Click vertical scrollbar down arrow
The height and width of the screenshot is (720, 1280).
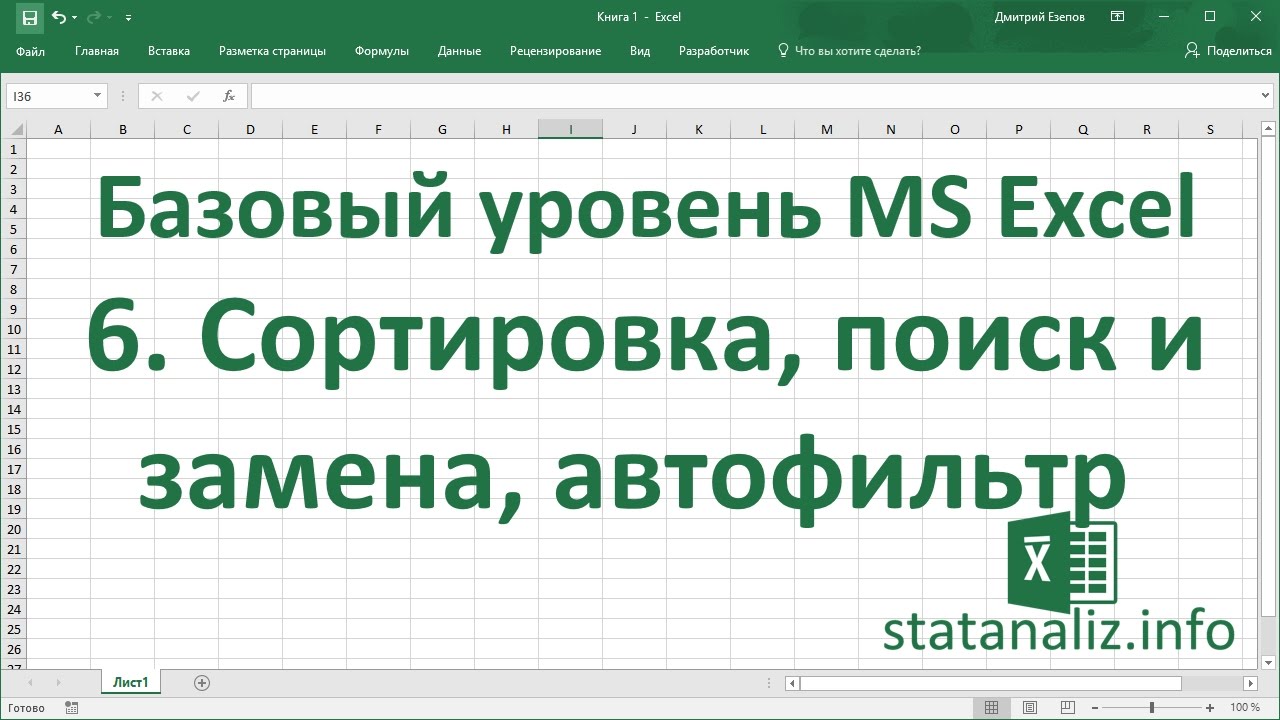coord(1268,662)
